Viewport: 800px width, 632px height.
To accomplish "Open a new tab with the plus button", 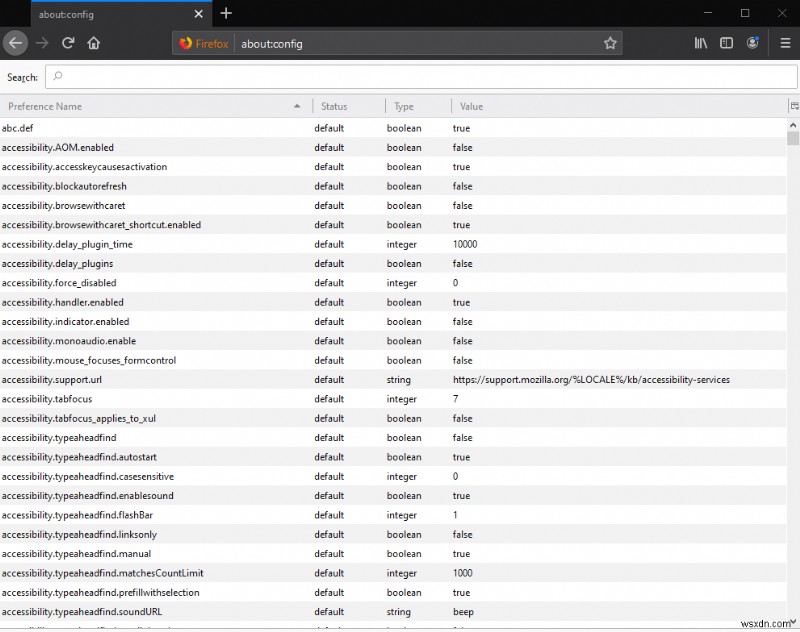I will (226, 14).
